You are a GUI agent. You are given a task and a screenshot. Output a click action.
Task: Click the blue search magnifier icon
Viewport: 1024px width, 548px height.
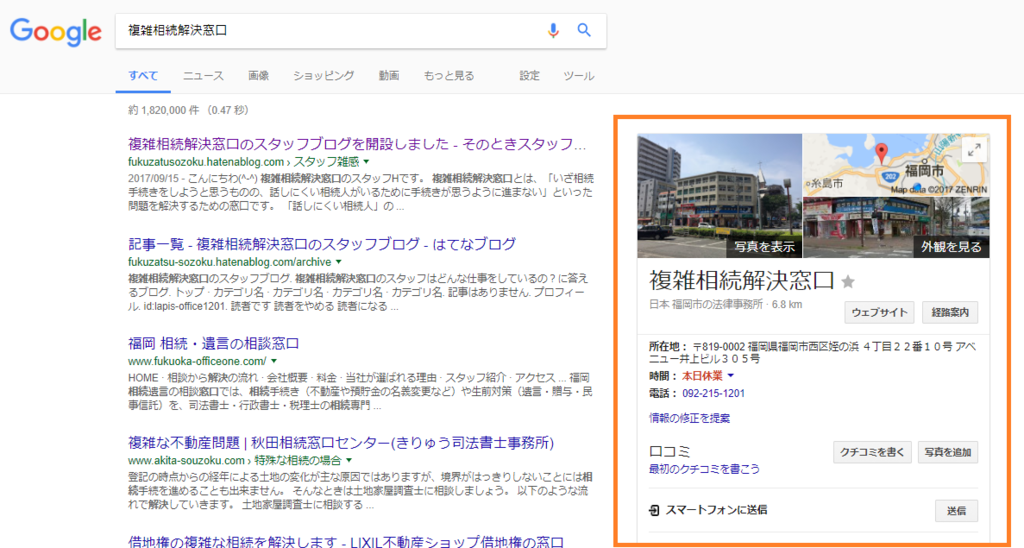pos(584,30)
